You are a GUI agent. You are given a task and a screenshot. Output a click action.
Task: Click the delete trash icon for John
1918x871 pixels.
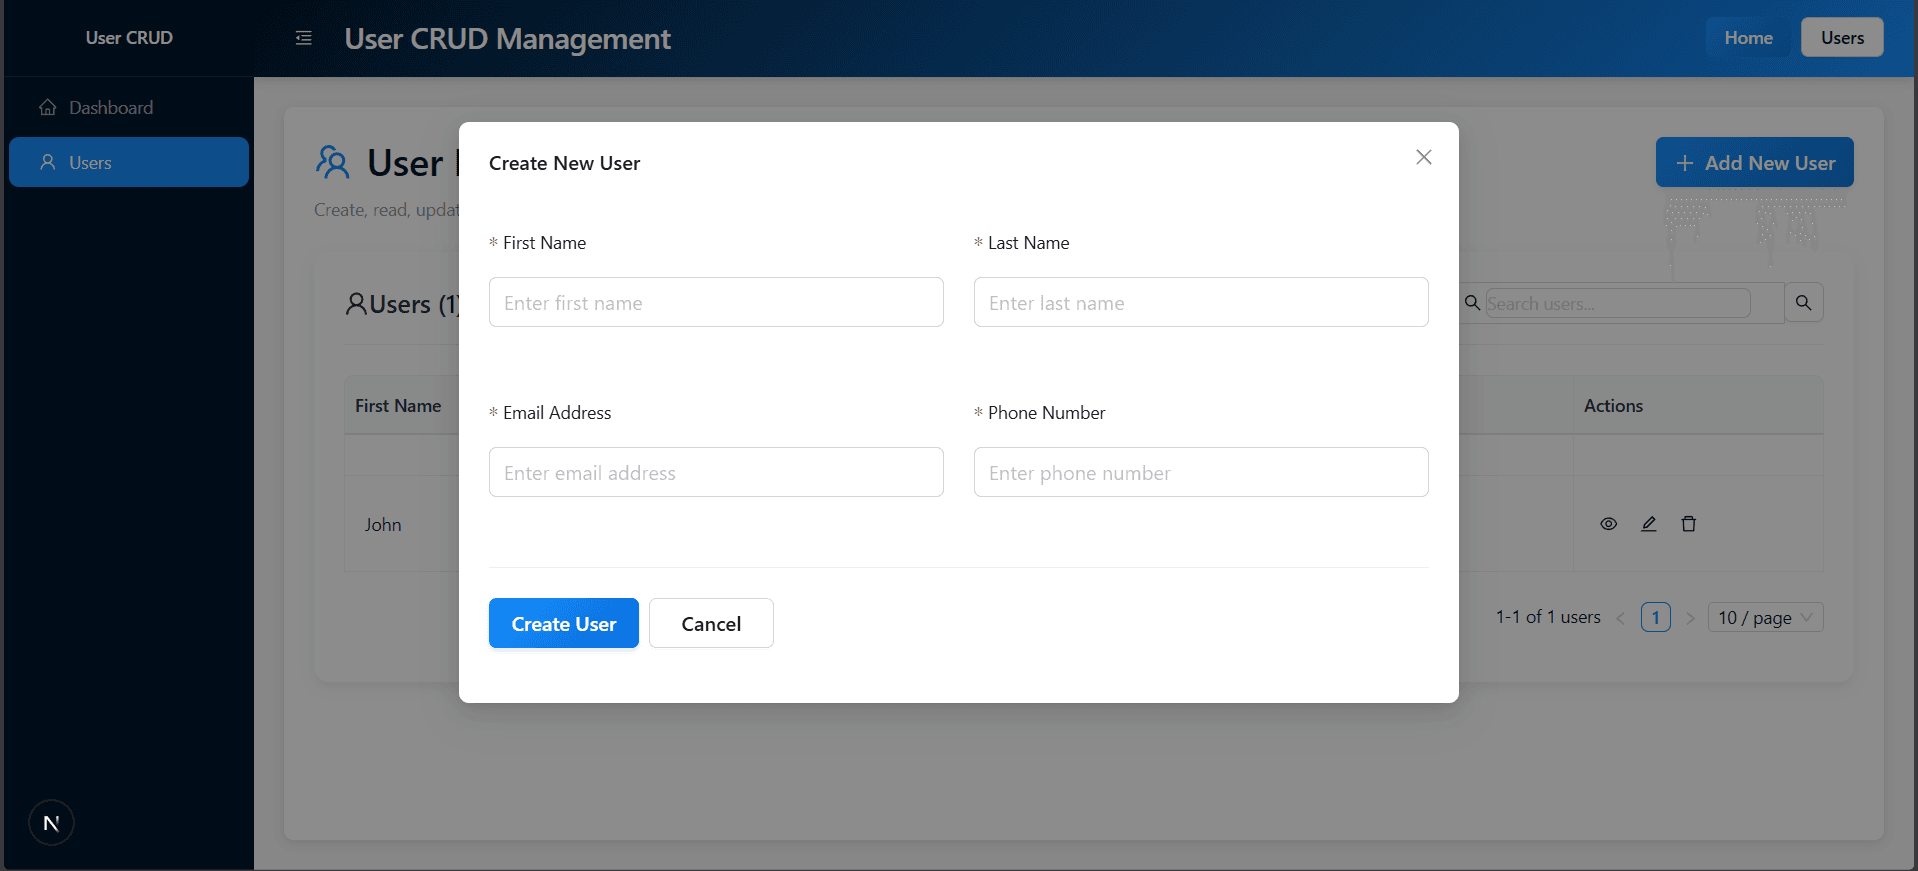(1688, 524)
